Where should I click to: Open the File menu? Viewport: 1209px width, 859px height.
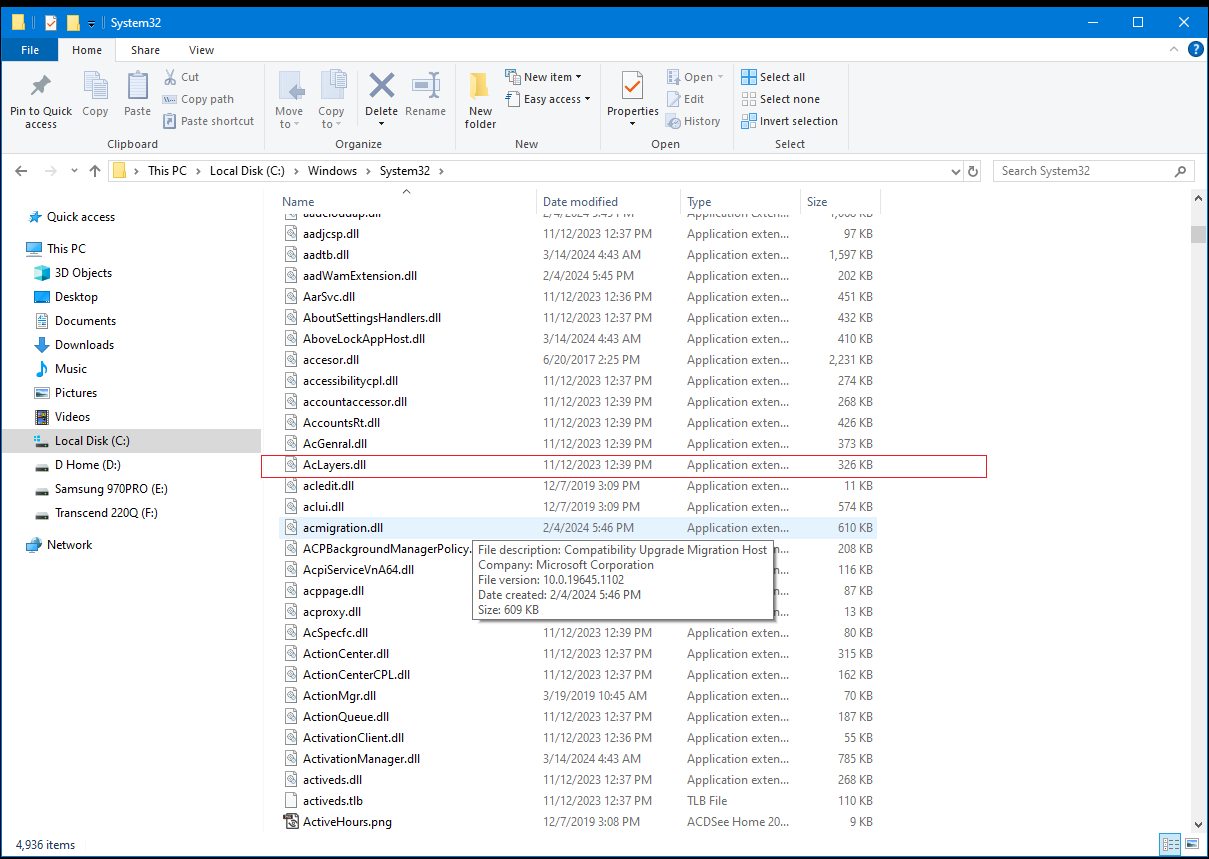coord(30,50)
